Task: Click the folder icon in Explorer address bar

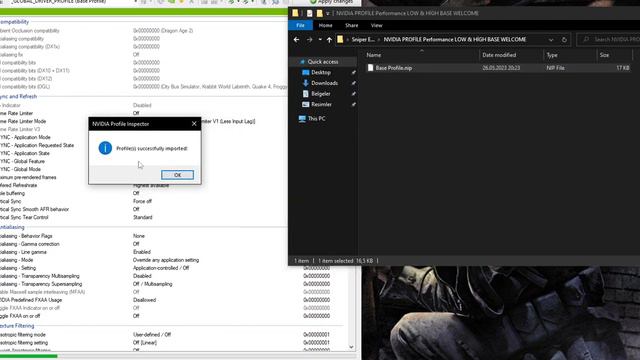Action: 340,39
